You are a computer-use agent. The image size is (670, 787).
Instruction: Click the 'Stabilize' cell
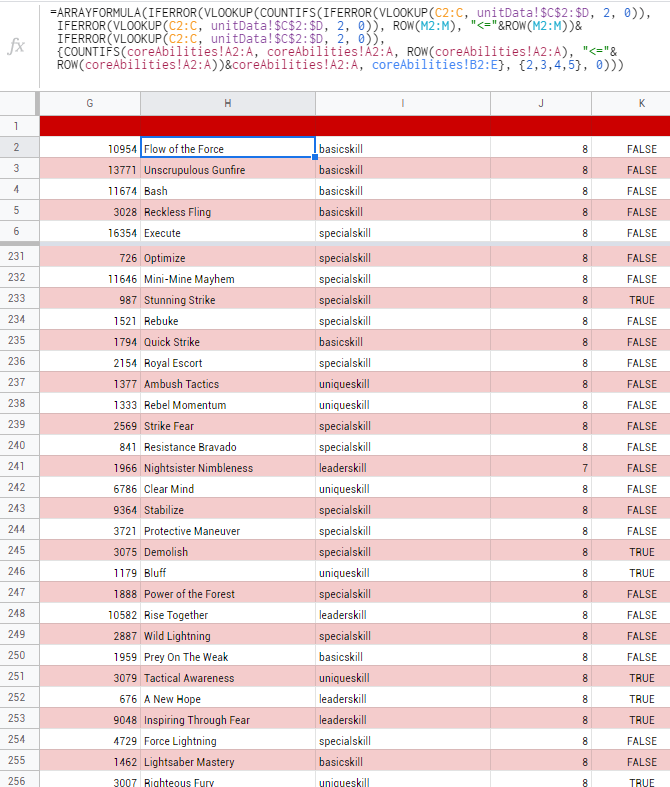(x=228, y=510)
